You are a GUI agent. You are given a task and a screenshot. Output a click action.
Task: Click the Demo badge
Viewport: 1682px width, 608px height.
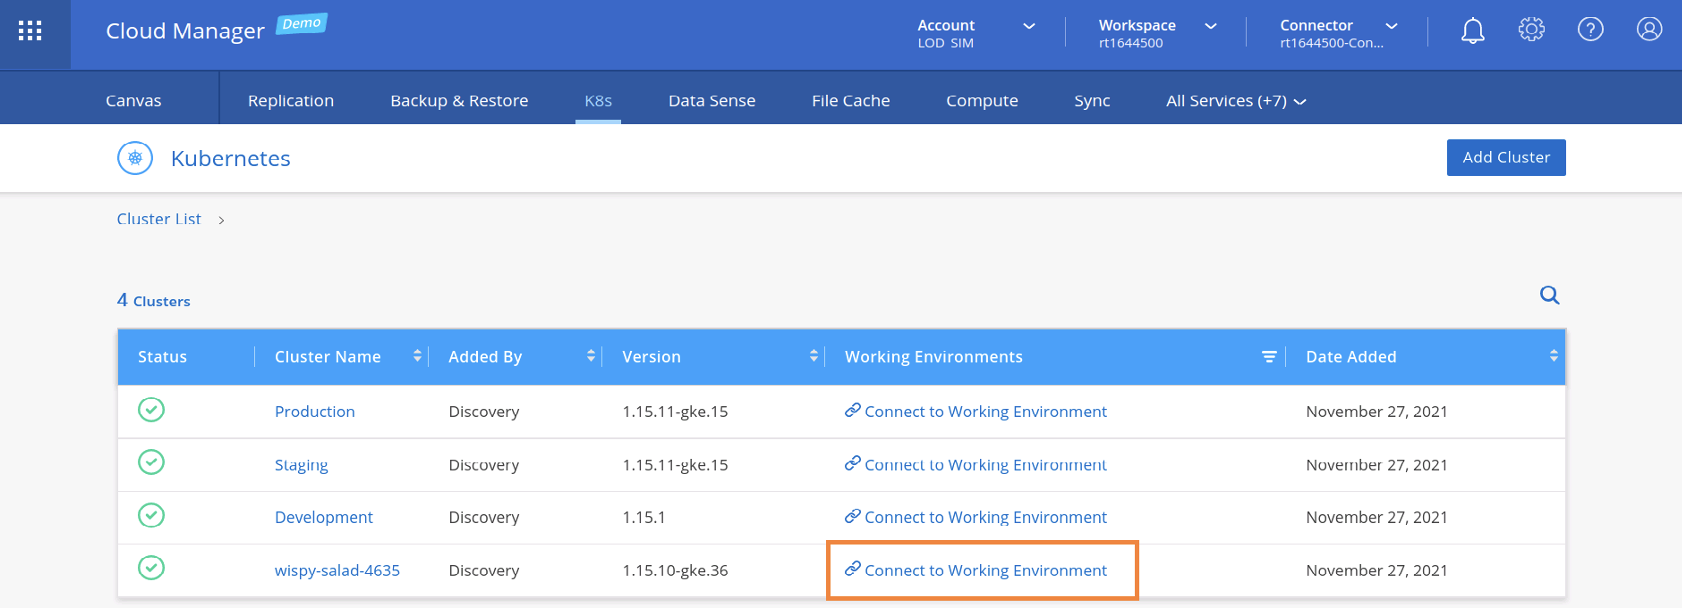pos(302,23)
